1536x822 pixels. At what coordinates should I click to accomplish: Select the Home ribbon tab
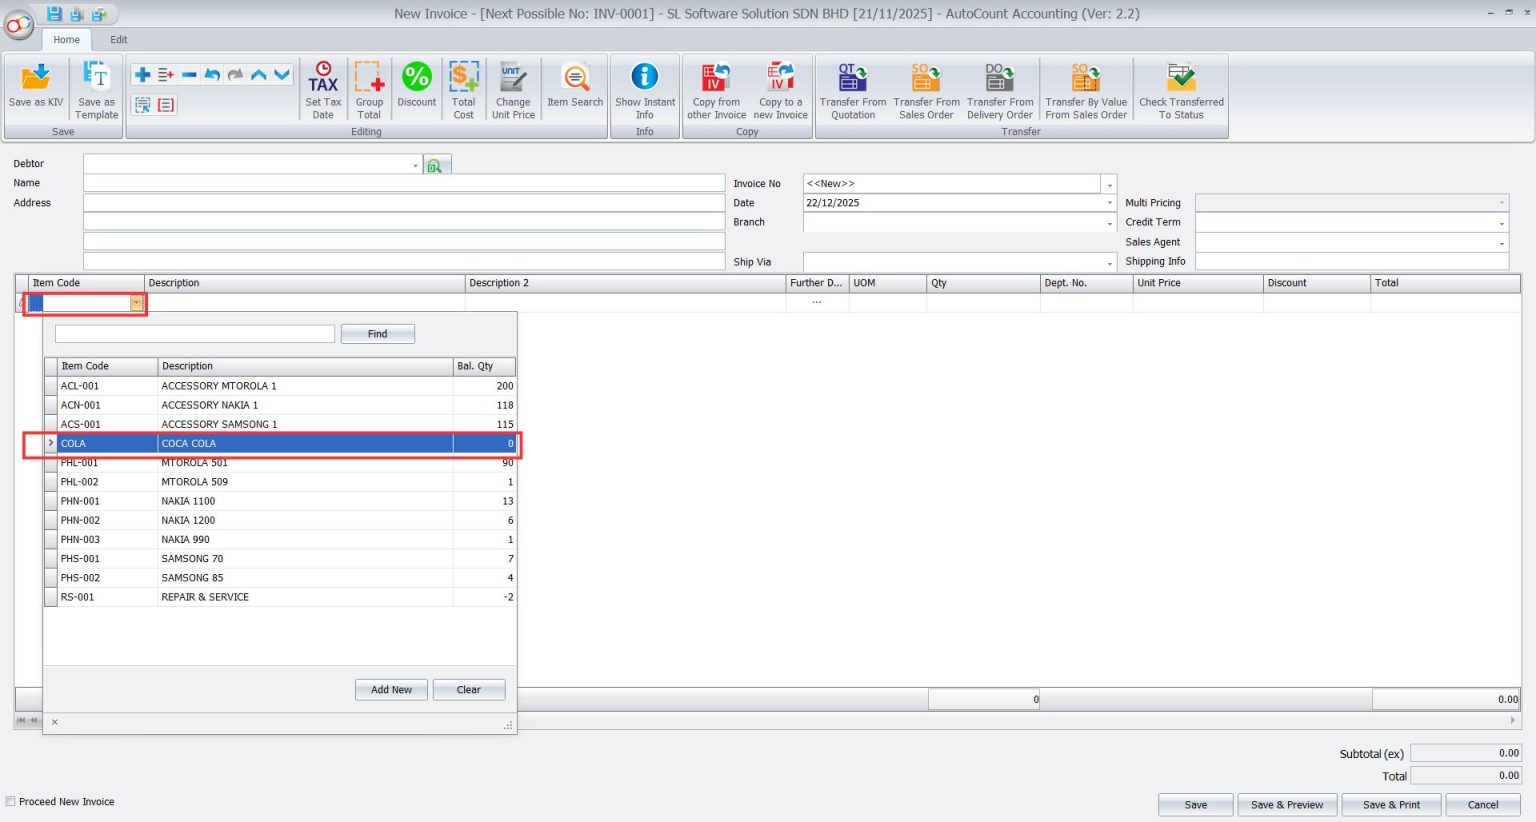pyautogui.click(x=66, y=40)
